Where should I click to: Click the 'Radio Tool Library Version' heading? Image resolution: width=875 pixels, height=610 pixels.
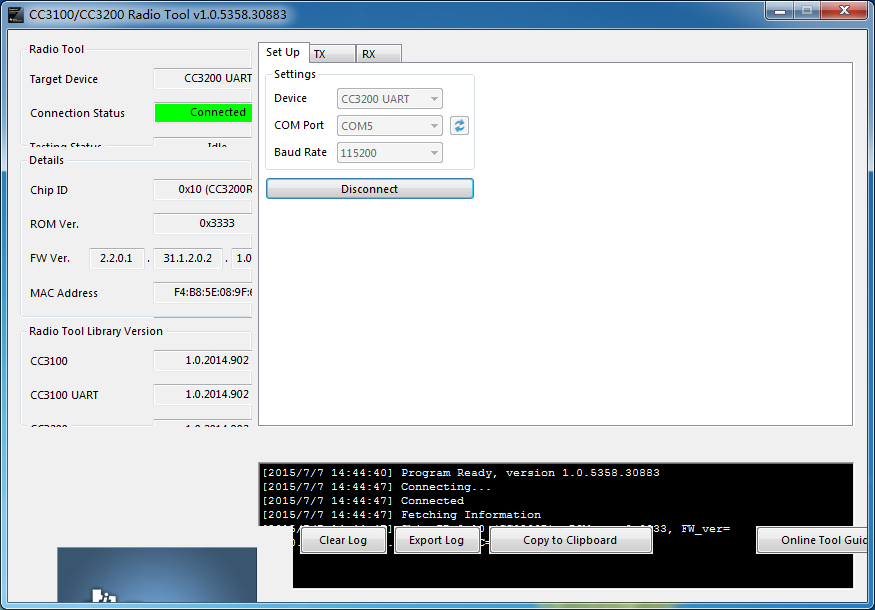[96, 331]
